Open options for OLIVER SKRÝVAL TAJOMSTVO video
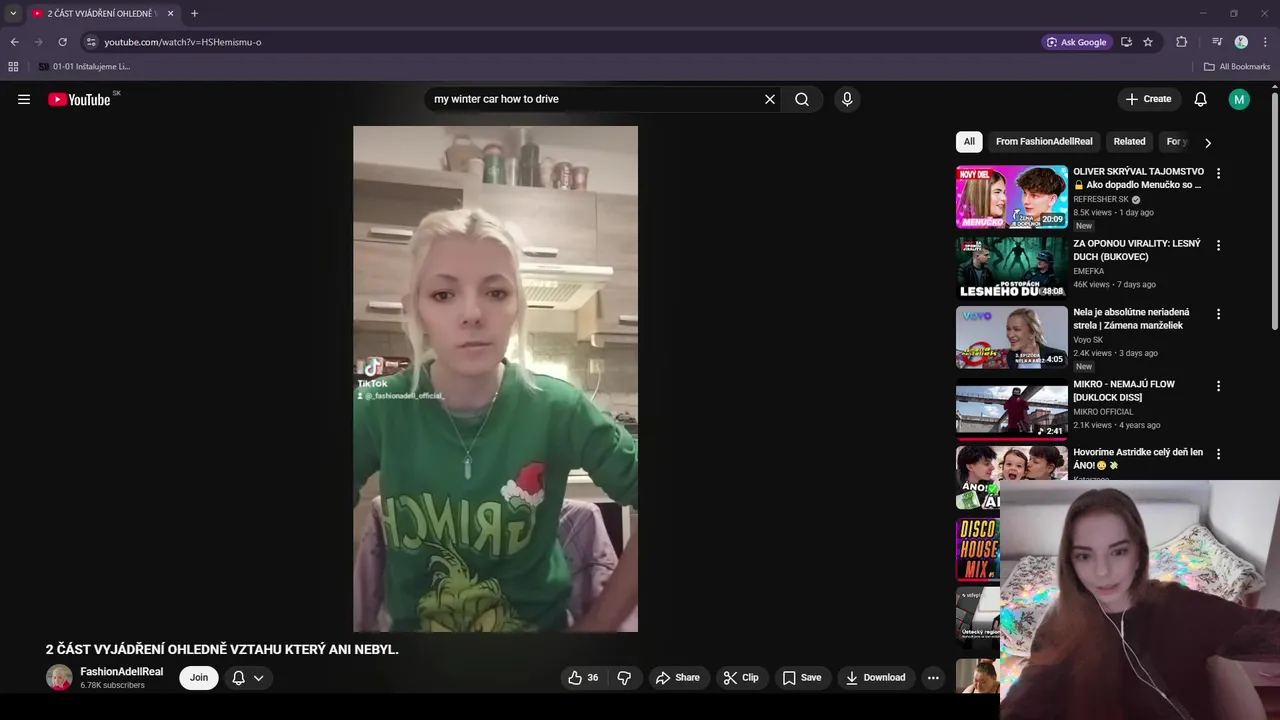The image size is (1280, 720). point(1218,173)
